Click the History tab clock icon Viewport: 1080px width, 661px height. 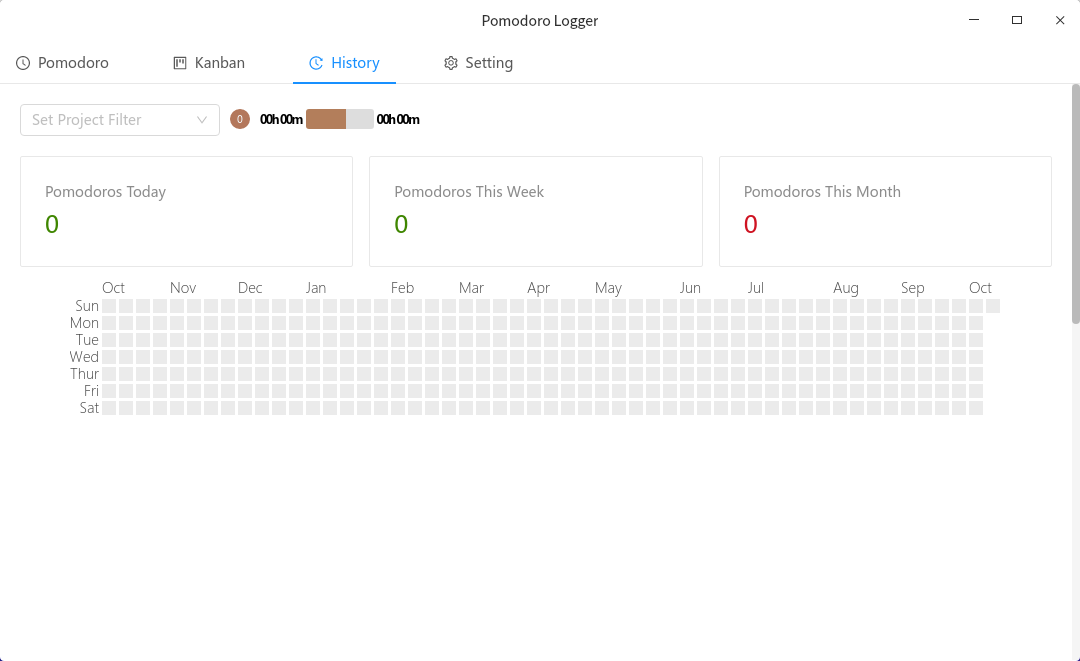click(316, 63)
